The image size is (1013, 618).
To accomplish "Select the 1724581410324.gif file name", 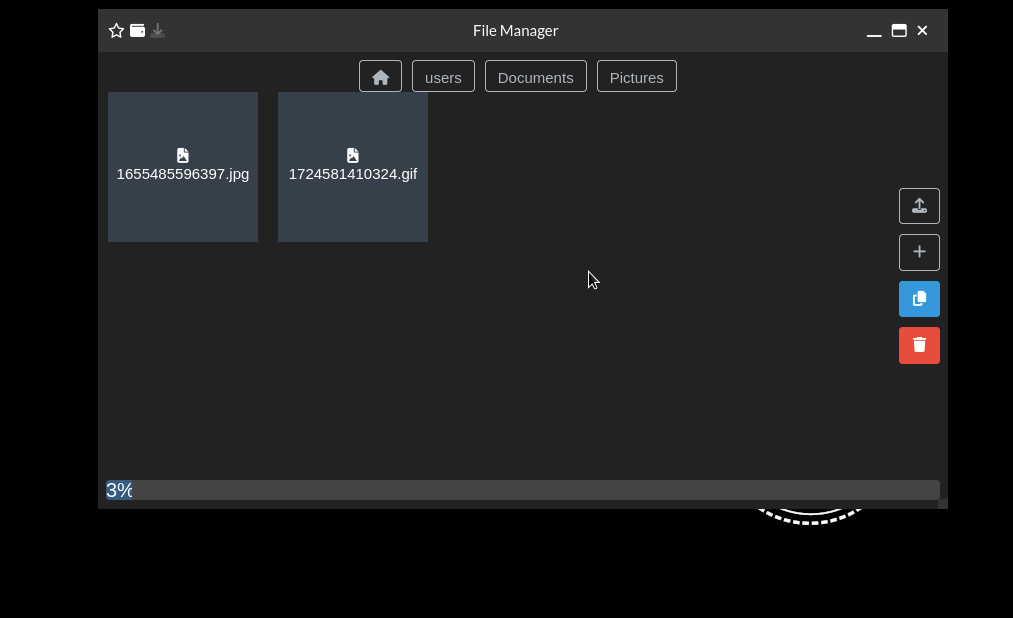I will point(353,174).
